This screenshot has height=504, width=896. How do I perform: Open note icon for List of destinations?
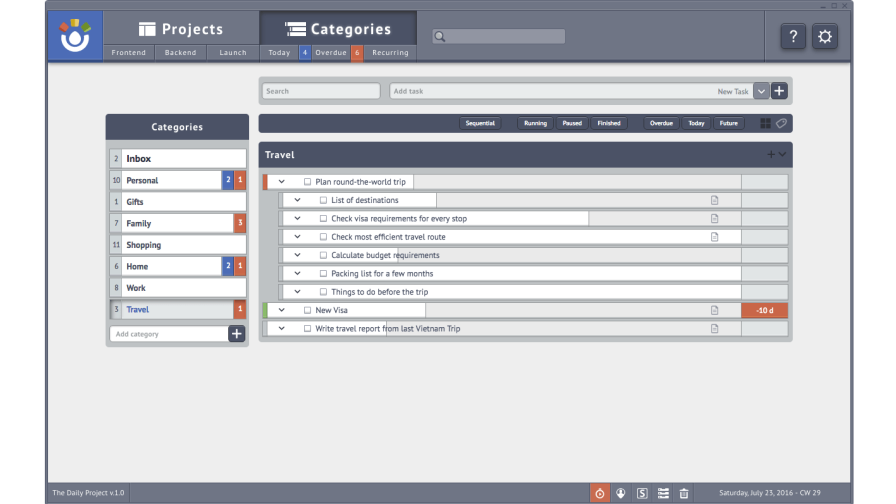pyautogui.click(x=714, y=200)
